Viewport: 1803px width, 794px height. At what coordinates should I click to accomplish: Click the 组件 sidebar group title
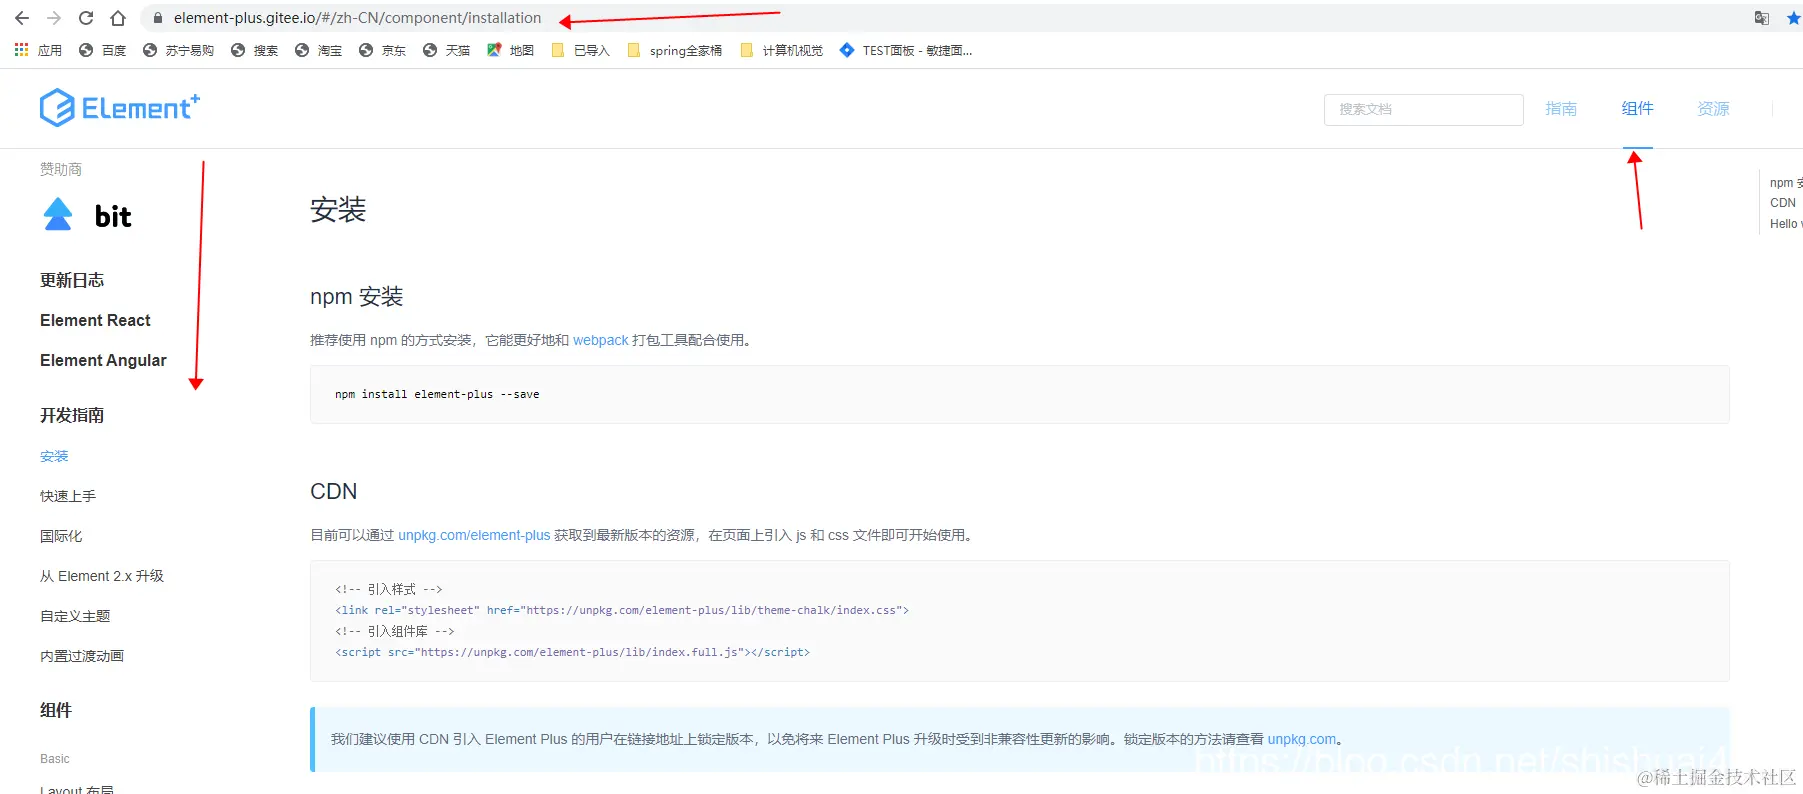(56, 710)
